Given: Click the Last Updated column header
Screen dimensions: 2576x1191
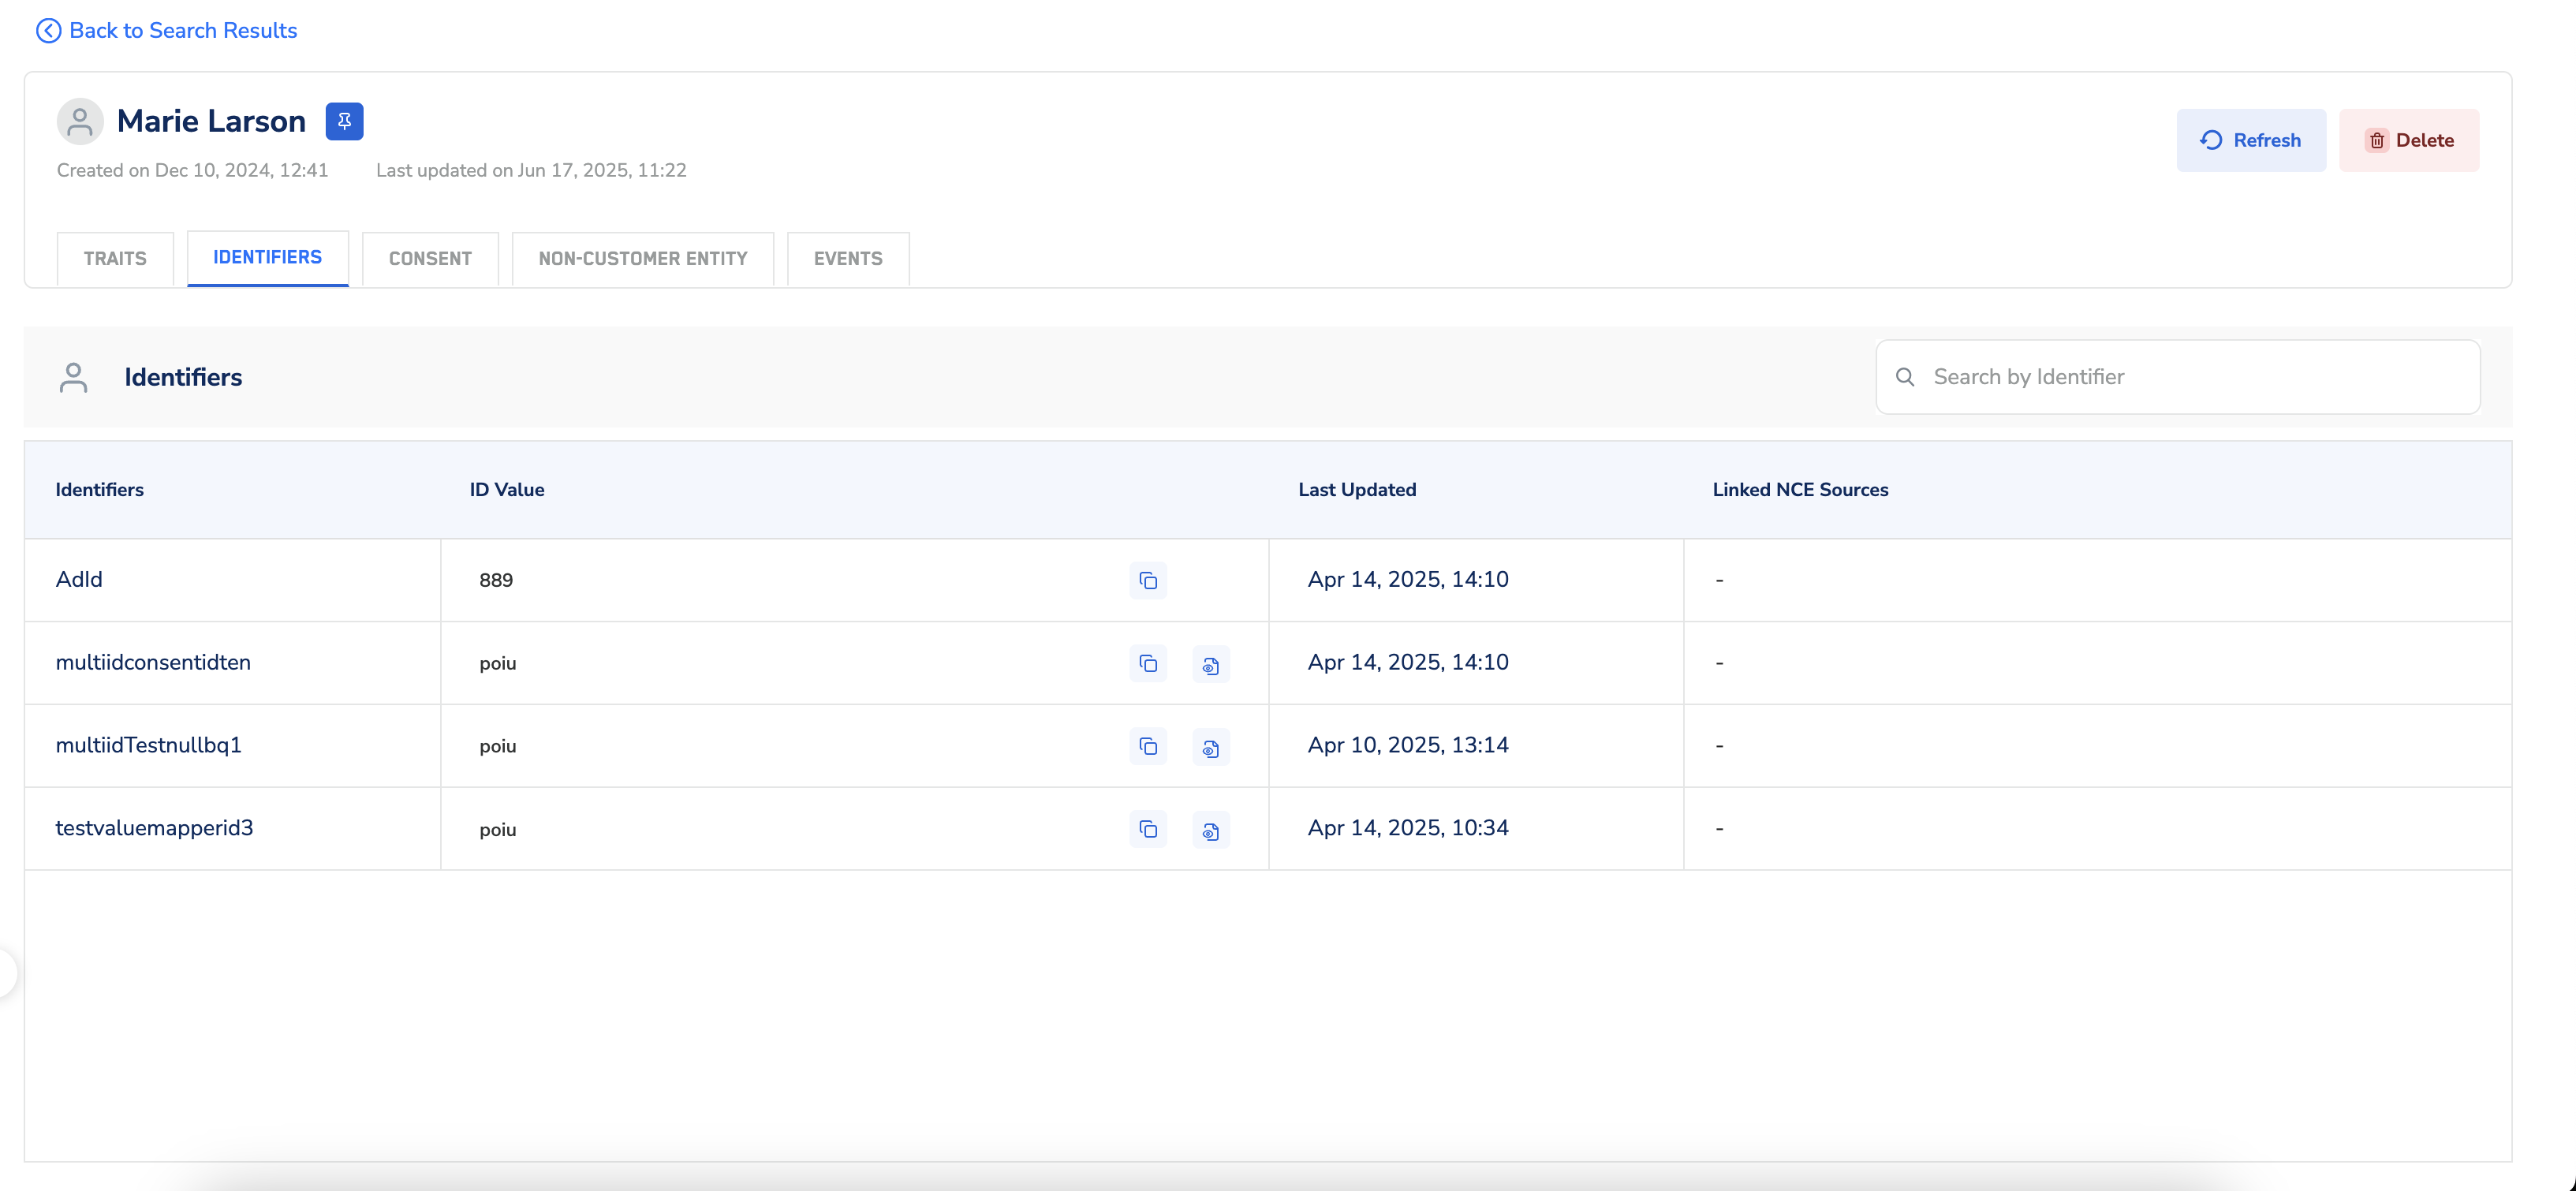Looking at the screenshot, I should click(x=1357, y=490).
